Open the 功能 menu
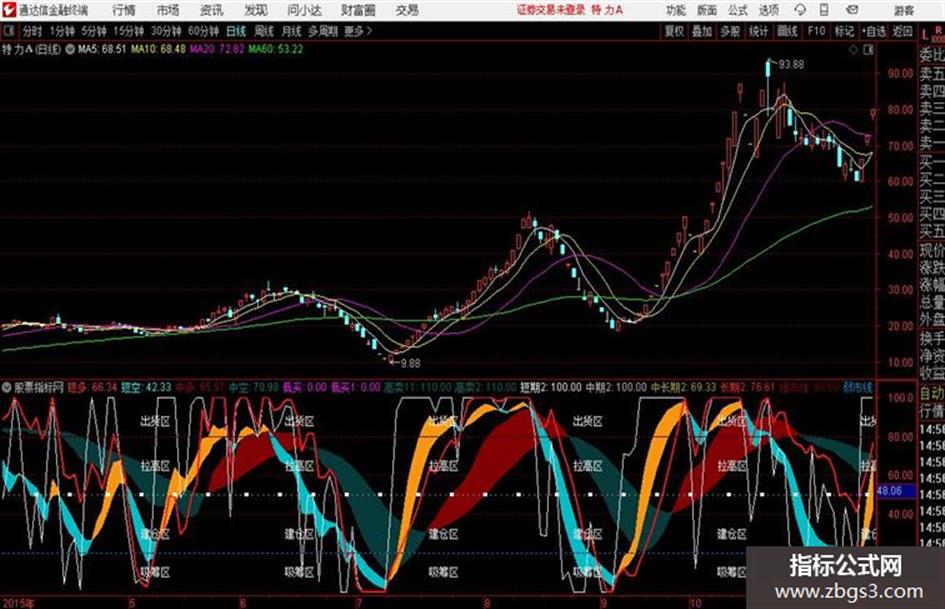 (x=676, y=10)
